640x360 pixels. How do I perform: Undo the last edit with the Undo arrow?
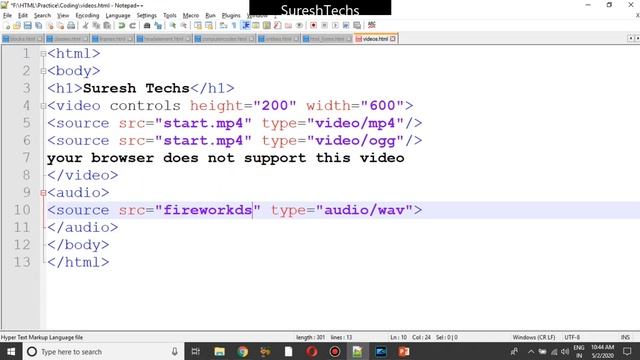122,26
